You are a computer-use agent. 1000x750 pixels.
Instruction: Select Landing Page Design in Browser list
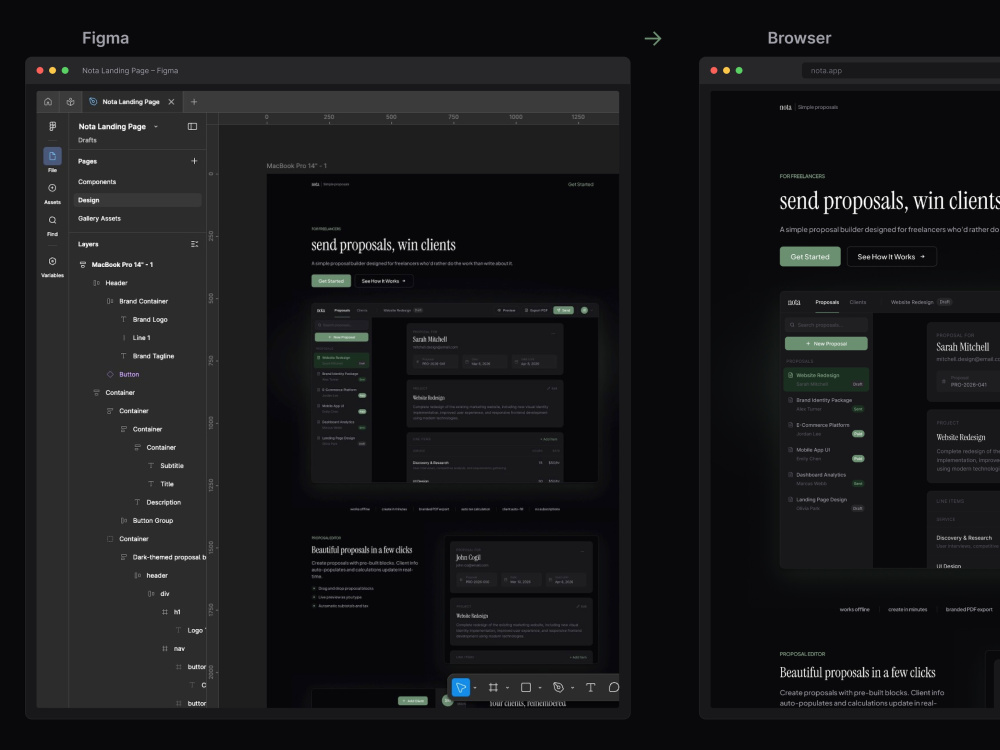[x=826, y=504]
